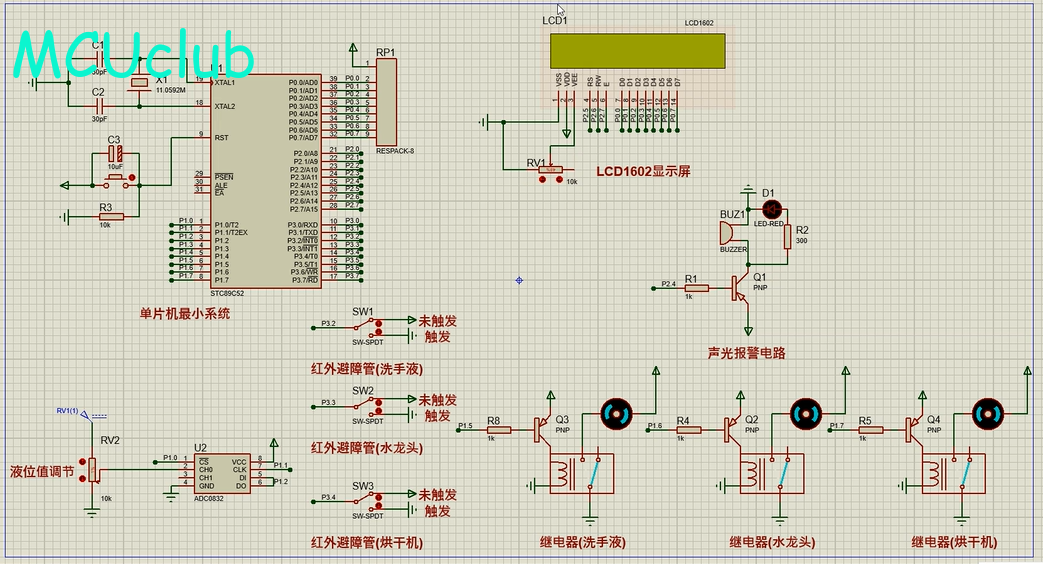This screenshot has width=1043, height=564.
Task: Click the motor above the faucet relay
Action: point(804,413)
